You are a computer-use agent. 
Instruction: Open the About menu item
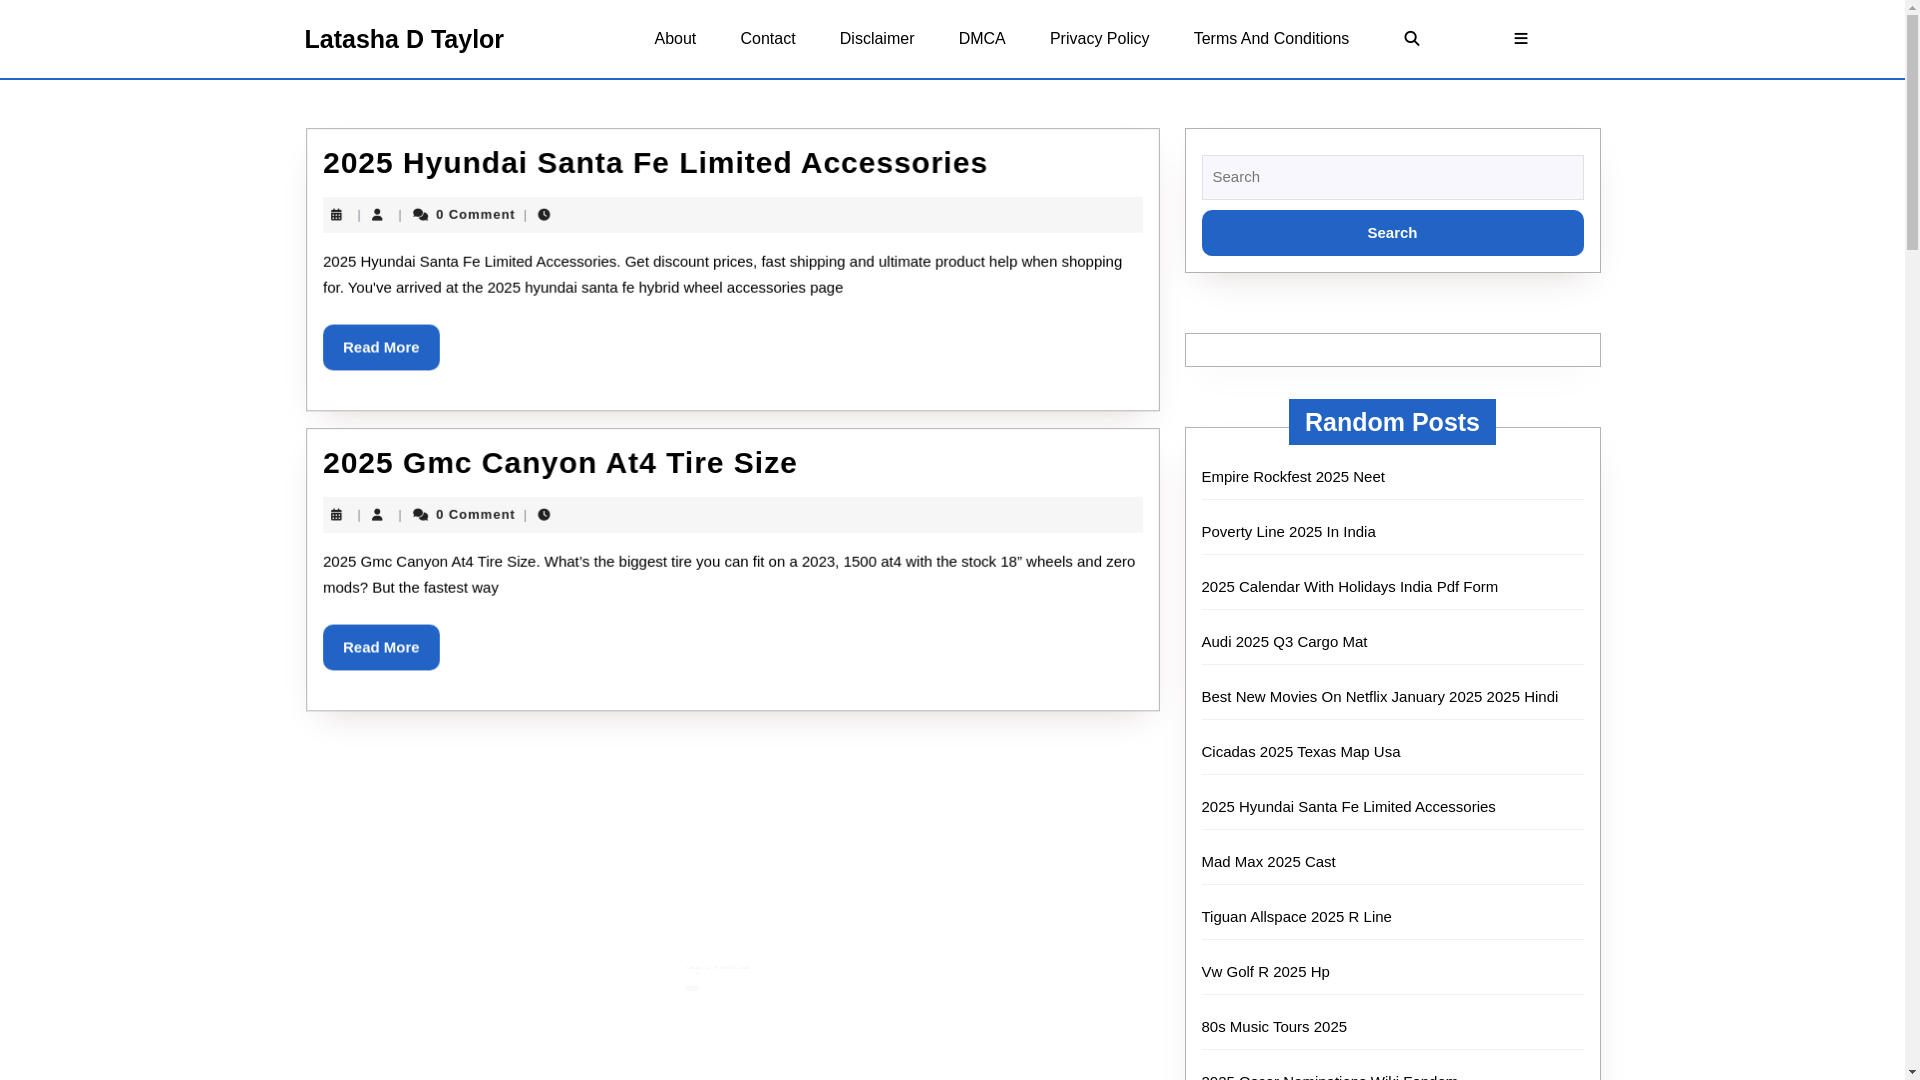tap(675, 39)
